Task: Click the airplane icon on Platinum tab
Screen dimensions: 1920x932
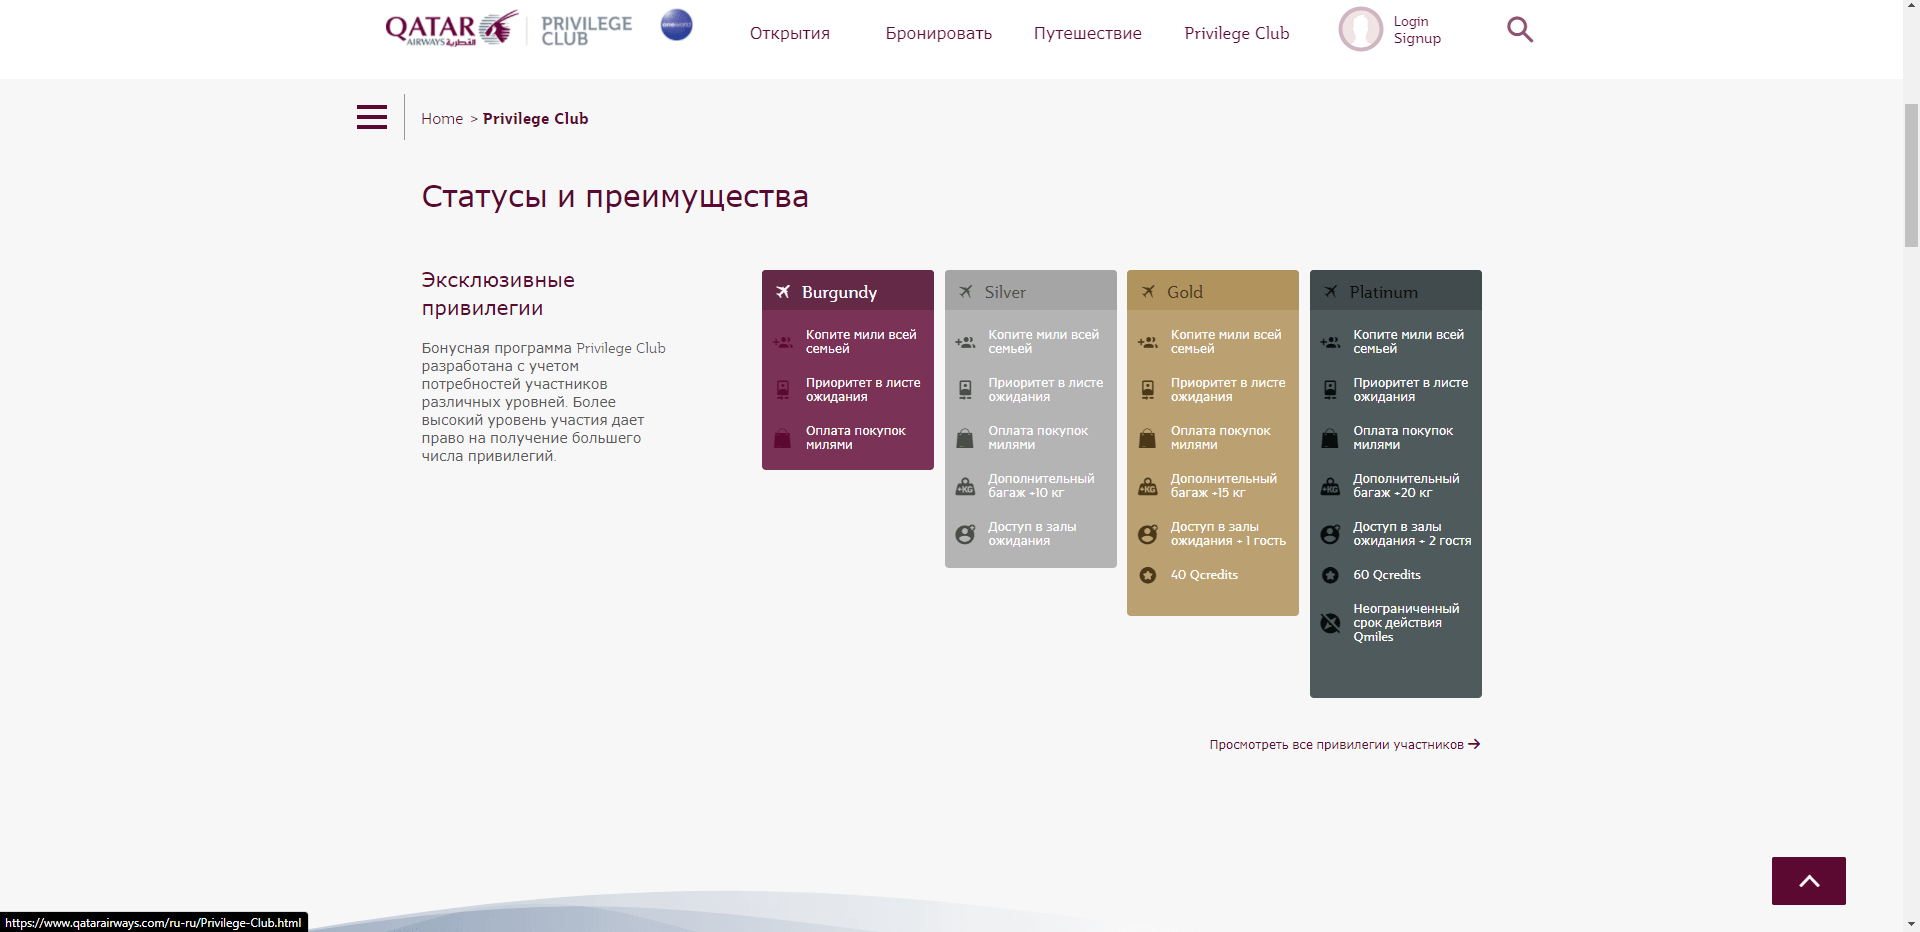Action: [1331, 292]
